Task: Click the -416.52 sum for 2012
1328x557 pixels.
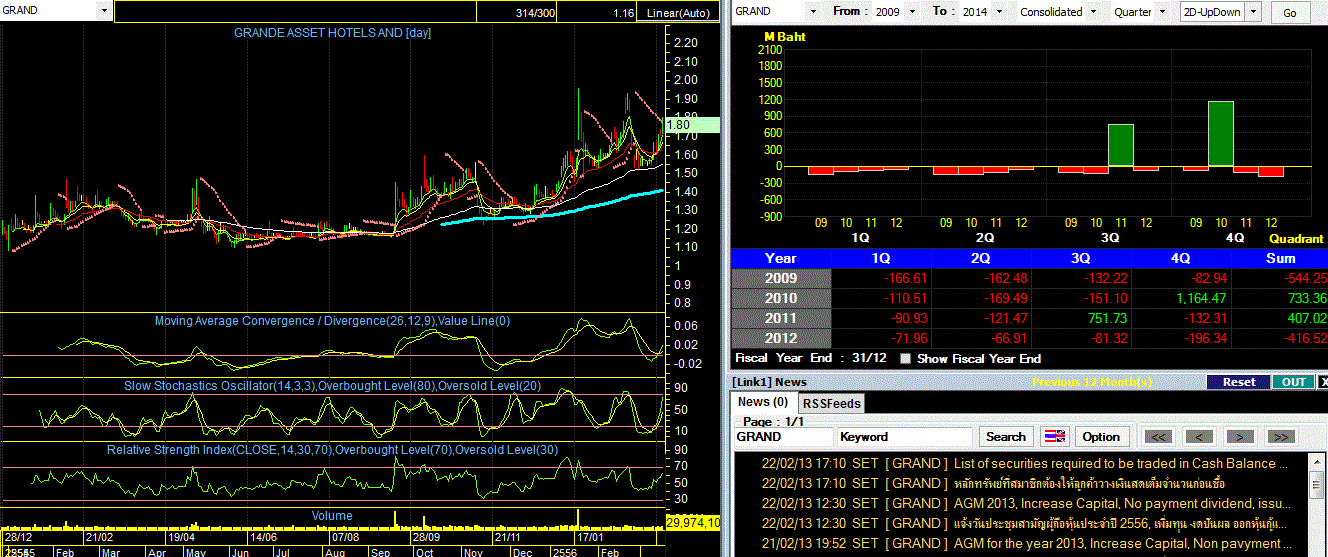Action: [x=1305, y=338]
